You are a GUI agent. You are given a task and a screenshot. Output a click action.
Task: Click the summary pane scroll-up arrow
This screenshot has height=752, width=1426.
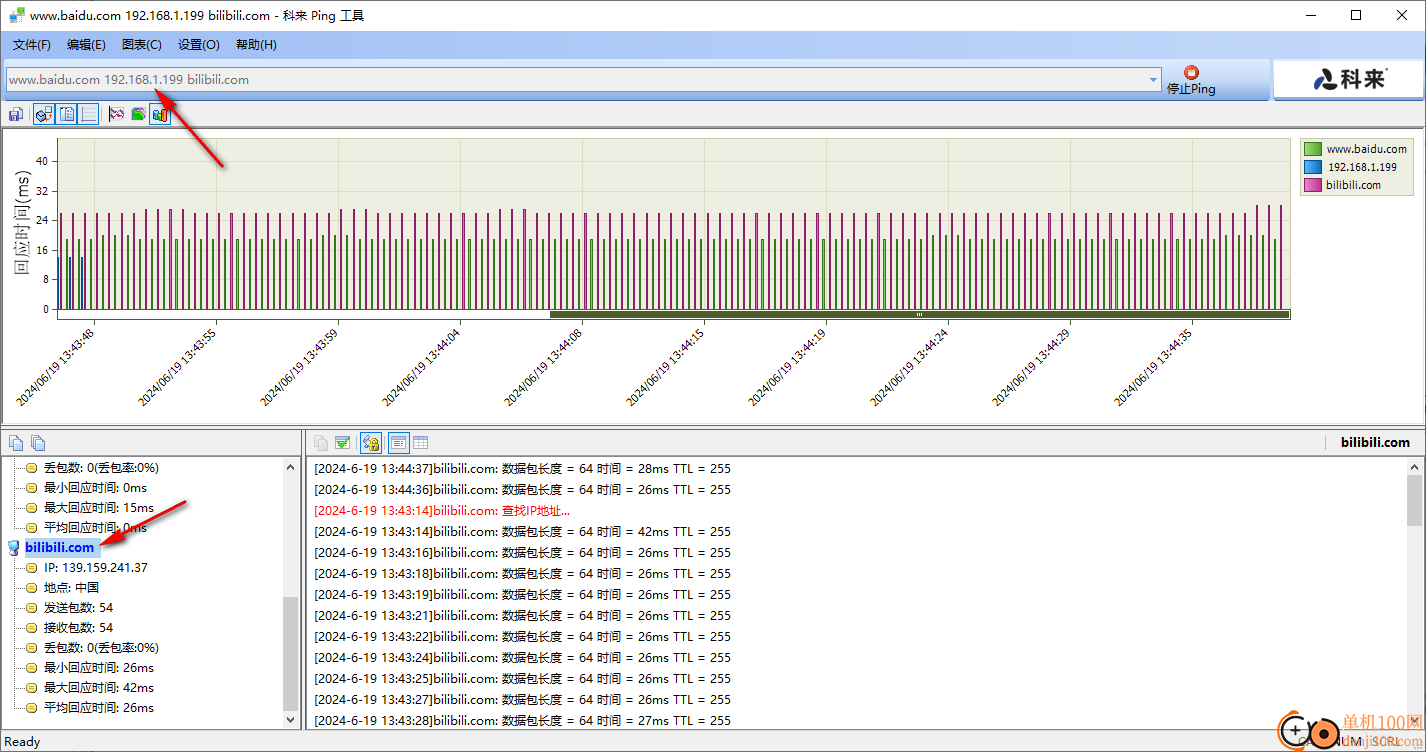coord(291,467)
